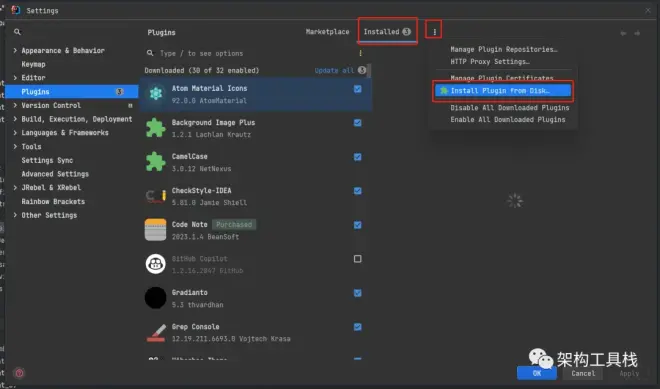Choose Install Plugin from Disk menu item
The width and height of the screenshot is (660, 389).
[x=503, y=91]
